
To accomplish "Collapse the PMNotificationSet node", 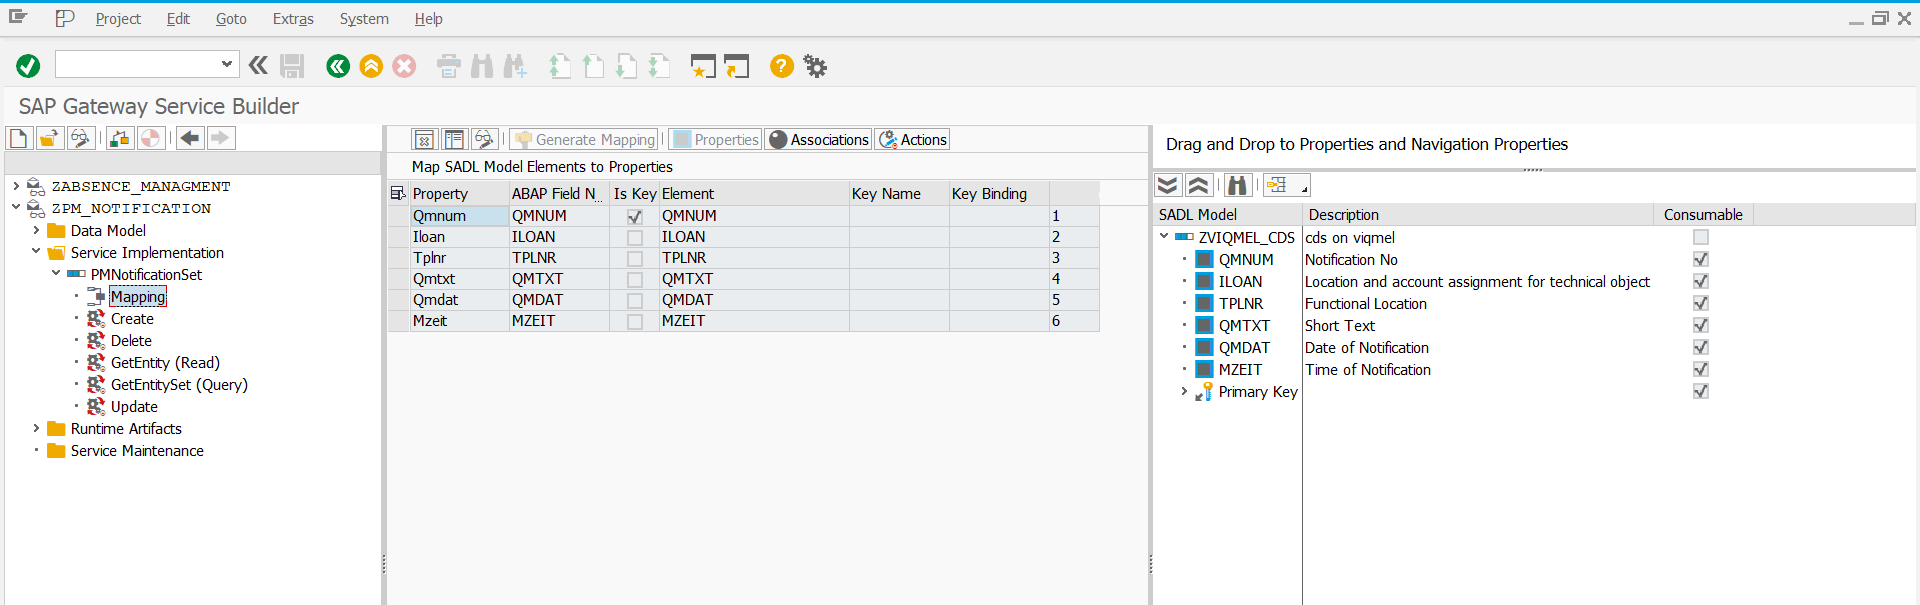I will pyautogui.click(x=56, y=274).
